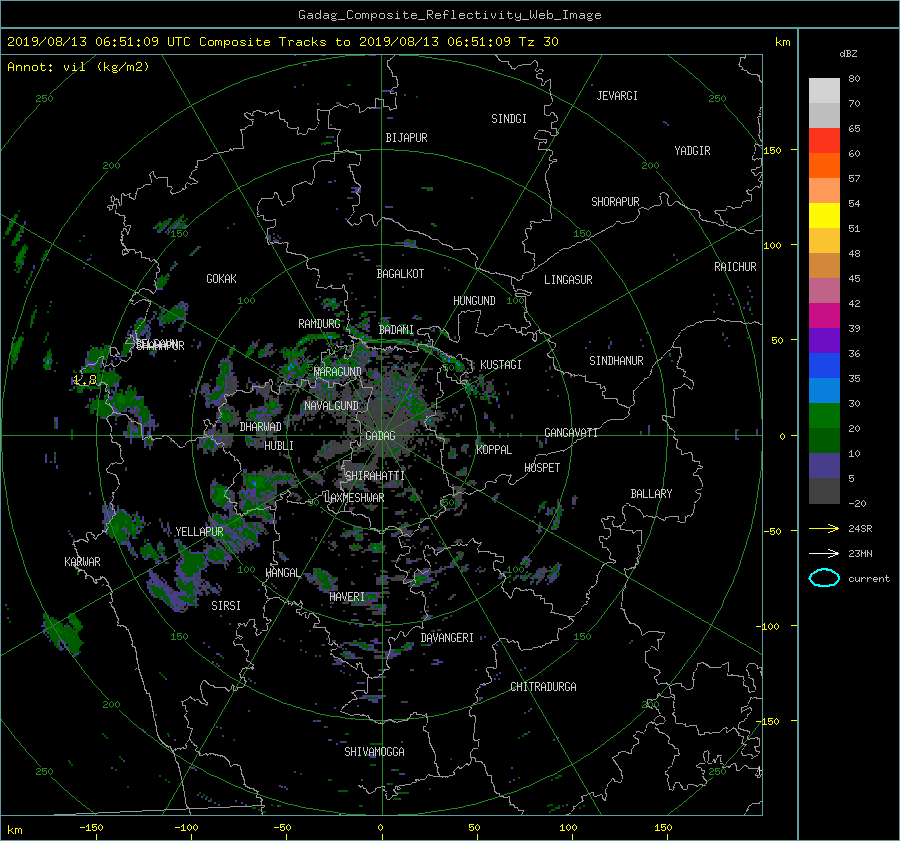
Task: Click the SHIRAHATTI city label
Action: (x=375, y=476)
